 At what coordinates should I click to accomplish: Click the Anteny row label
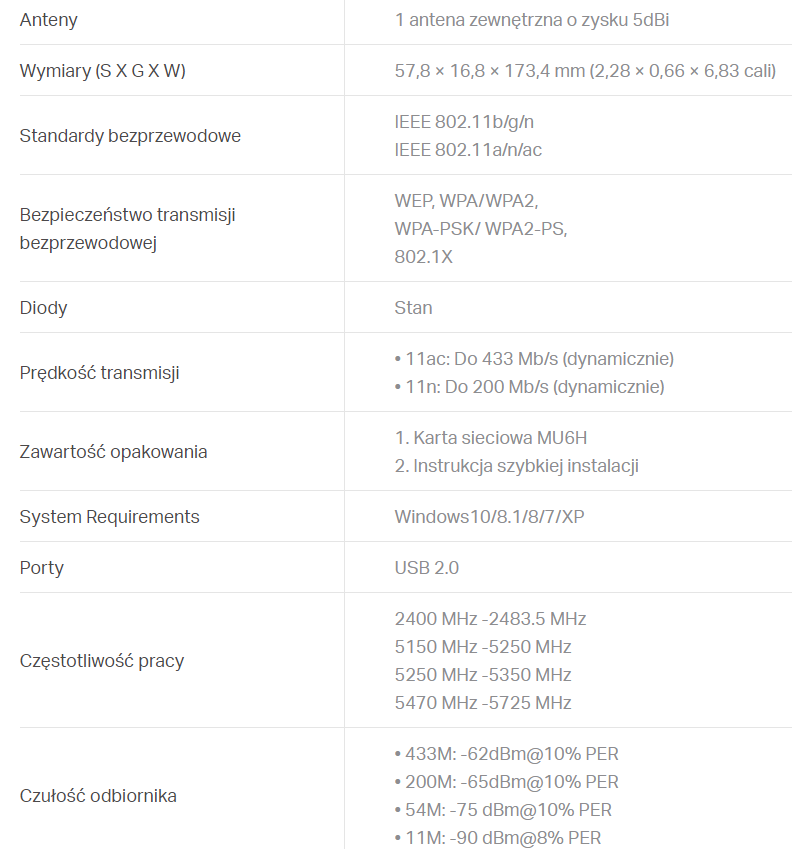pos(49,20)
